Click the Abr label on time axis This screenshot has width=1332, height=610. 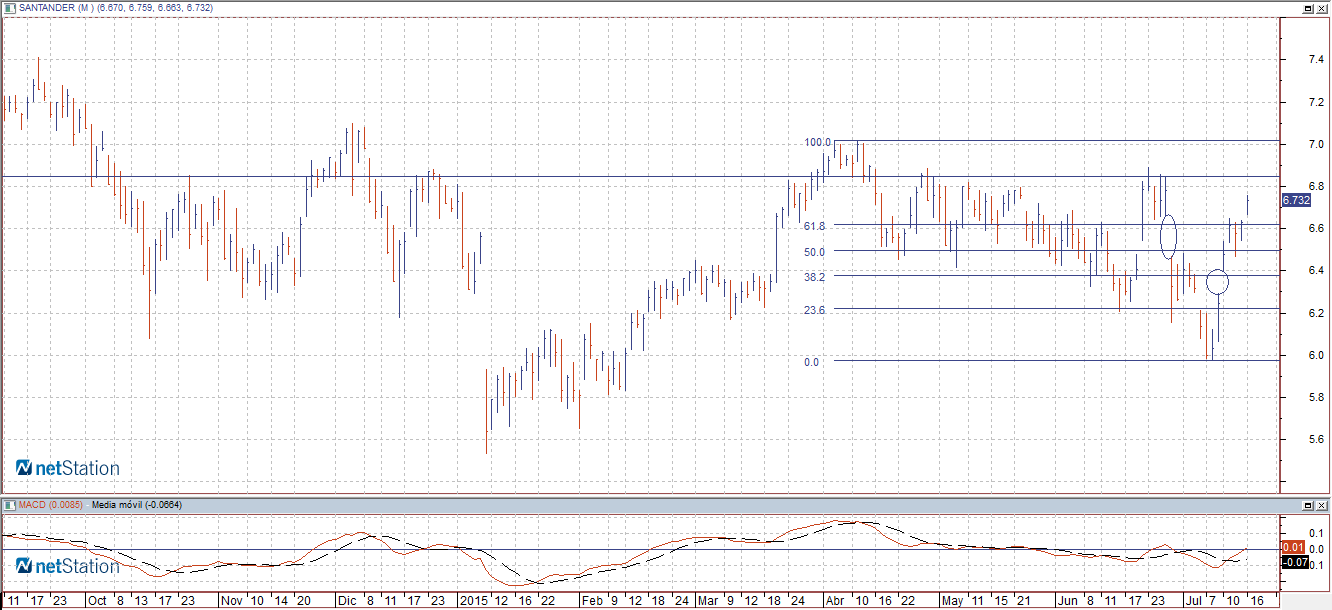pos(834,601)
